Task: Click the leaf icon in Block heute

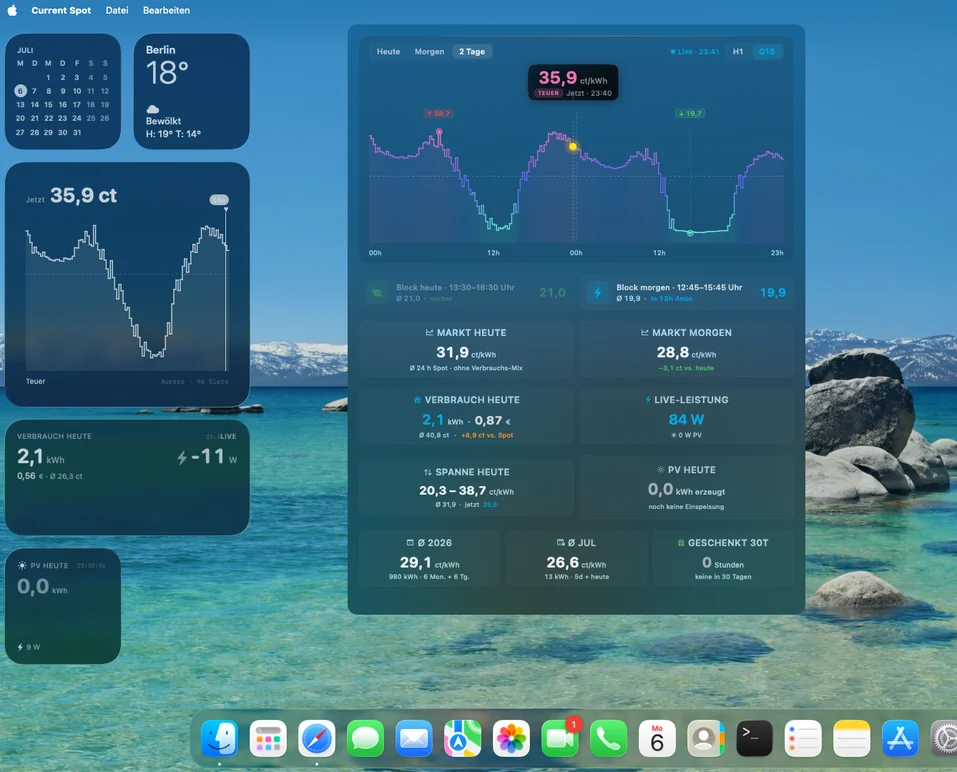Action: [378, 293]
